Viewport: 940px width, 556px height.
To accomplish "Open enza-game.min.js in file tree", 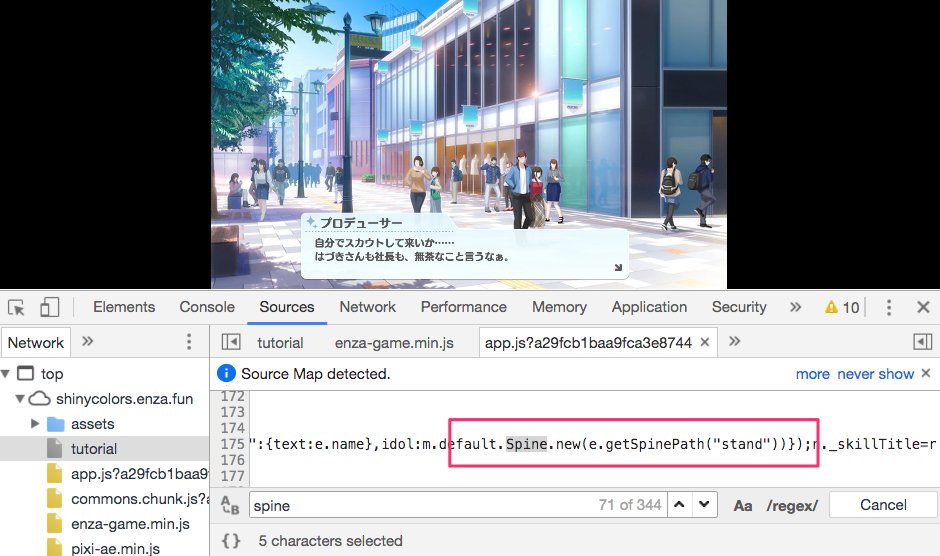I will pyautogui.click(x=130, y=524).
